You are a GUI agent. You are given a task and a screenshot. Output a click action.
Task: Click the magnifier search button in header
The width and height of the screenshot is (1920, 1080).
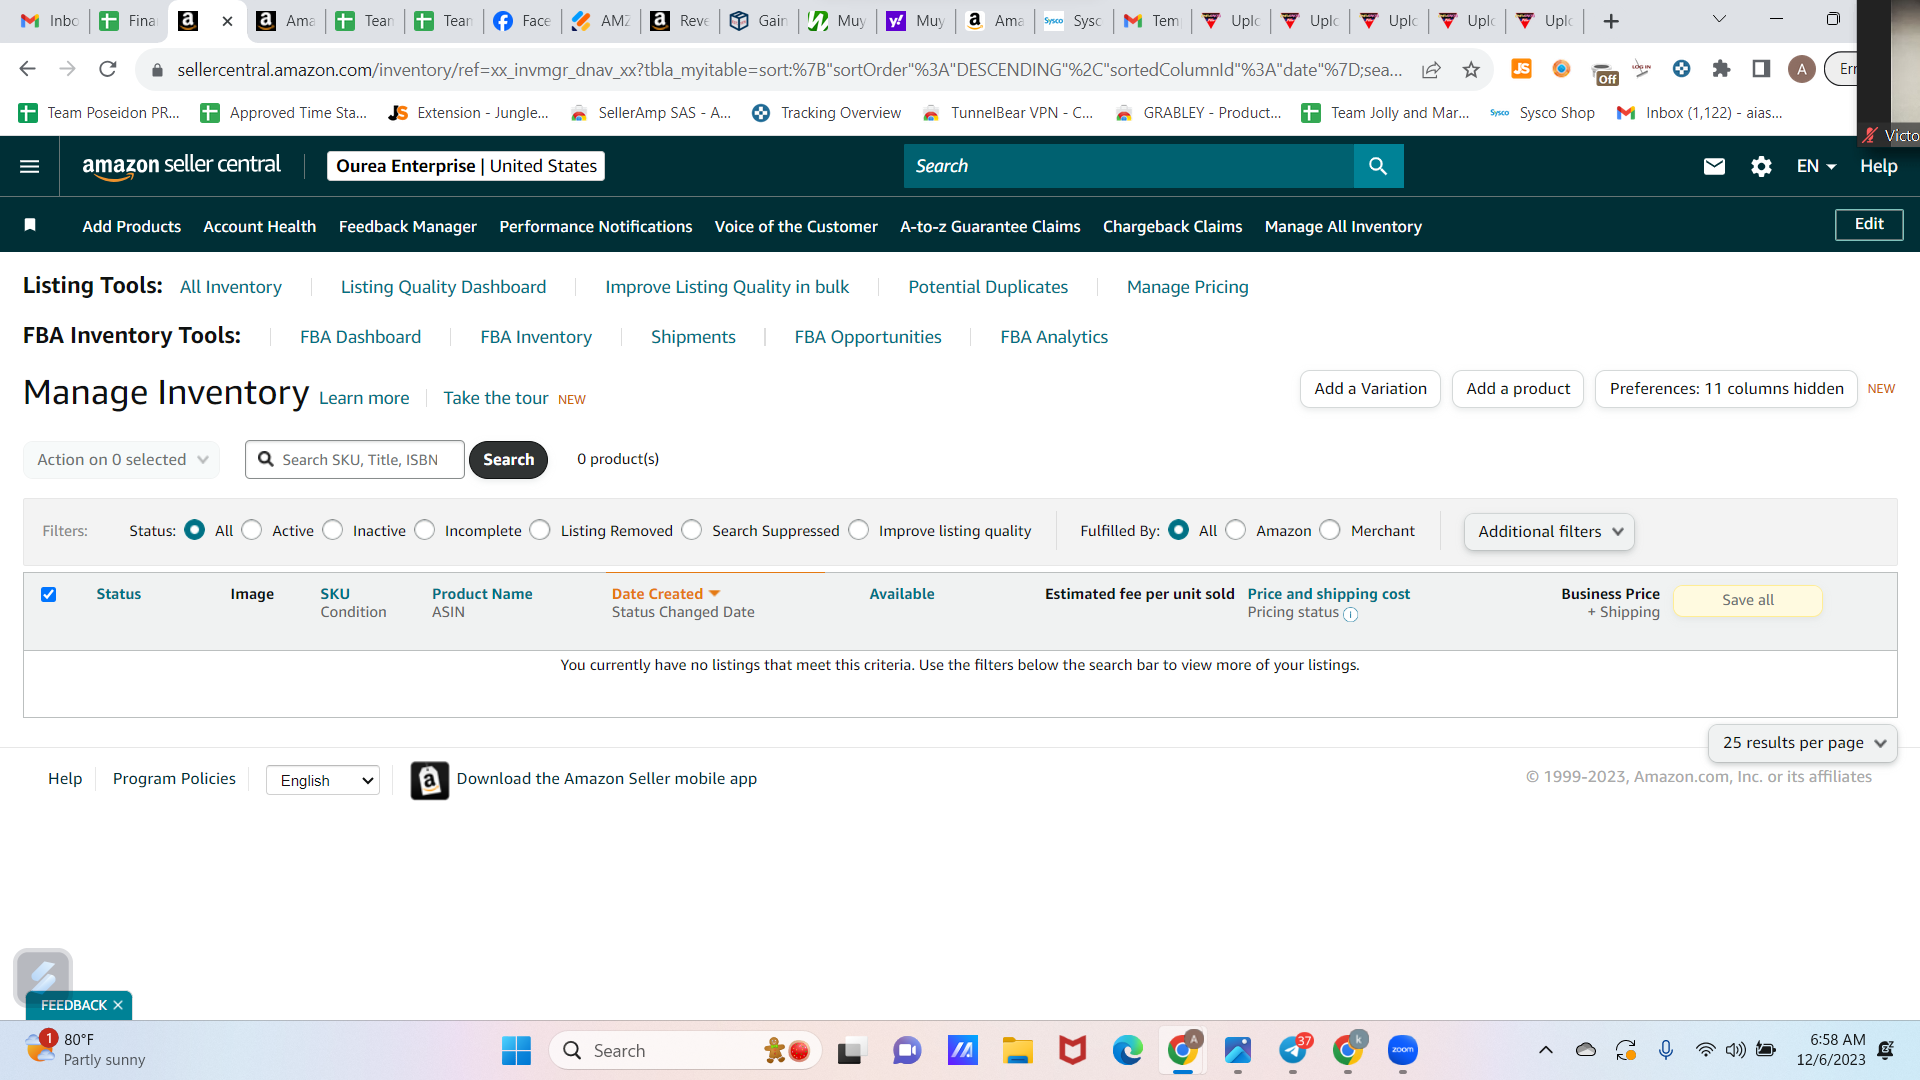click(x=1378, y=166)
